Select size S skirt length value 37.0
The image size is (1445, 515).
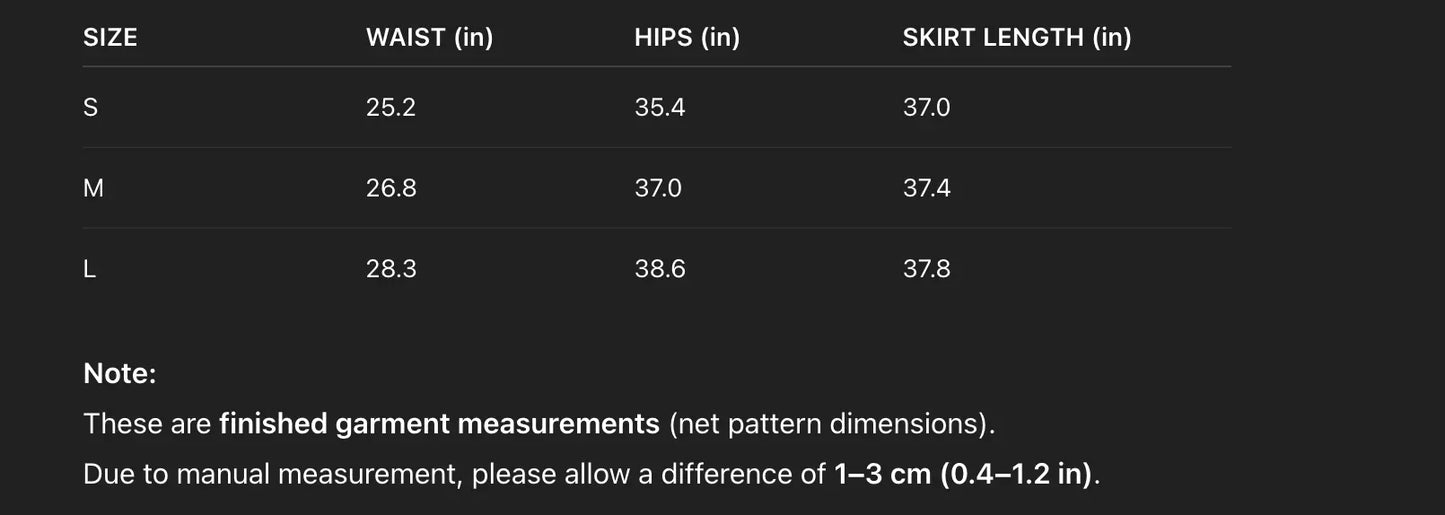pyautogui.click(x=927, y=108)
